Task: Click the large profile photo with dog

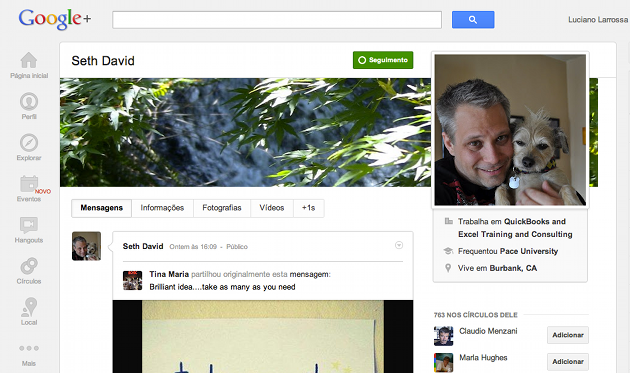Action: (510, 130)
